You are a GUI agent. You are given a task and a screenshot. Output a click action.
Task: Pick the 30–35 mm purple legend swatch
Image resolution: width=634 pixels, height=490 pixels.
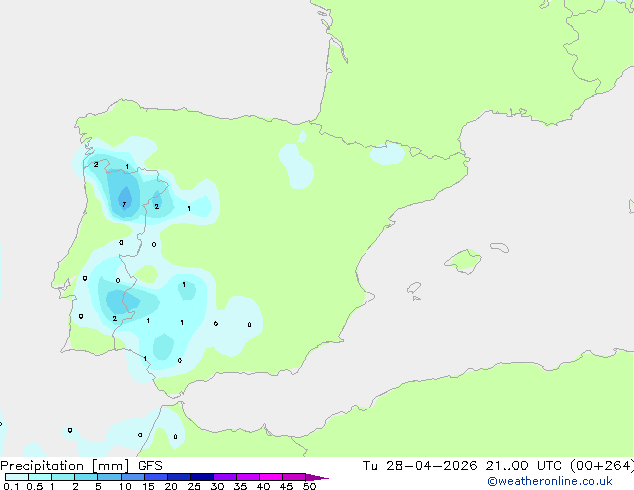pos(225,477)
